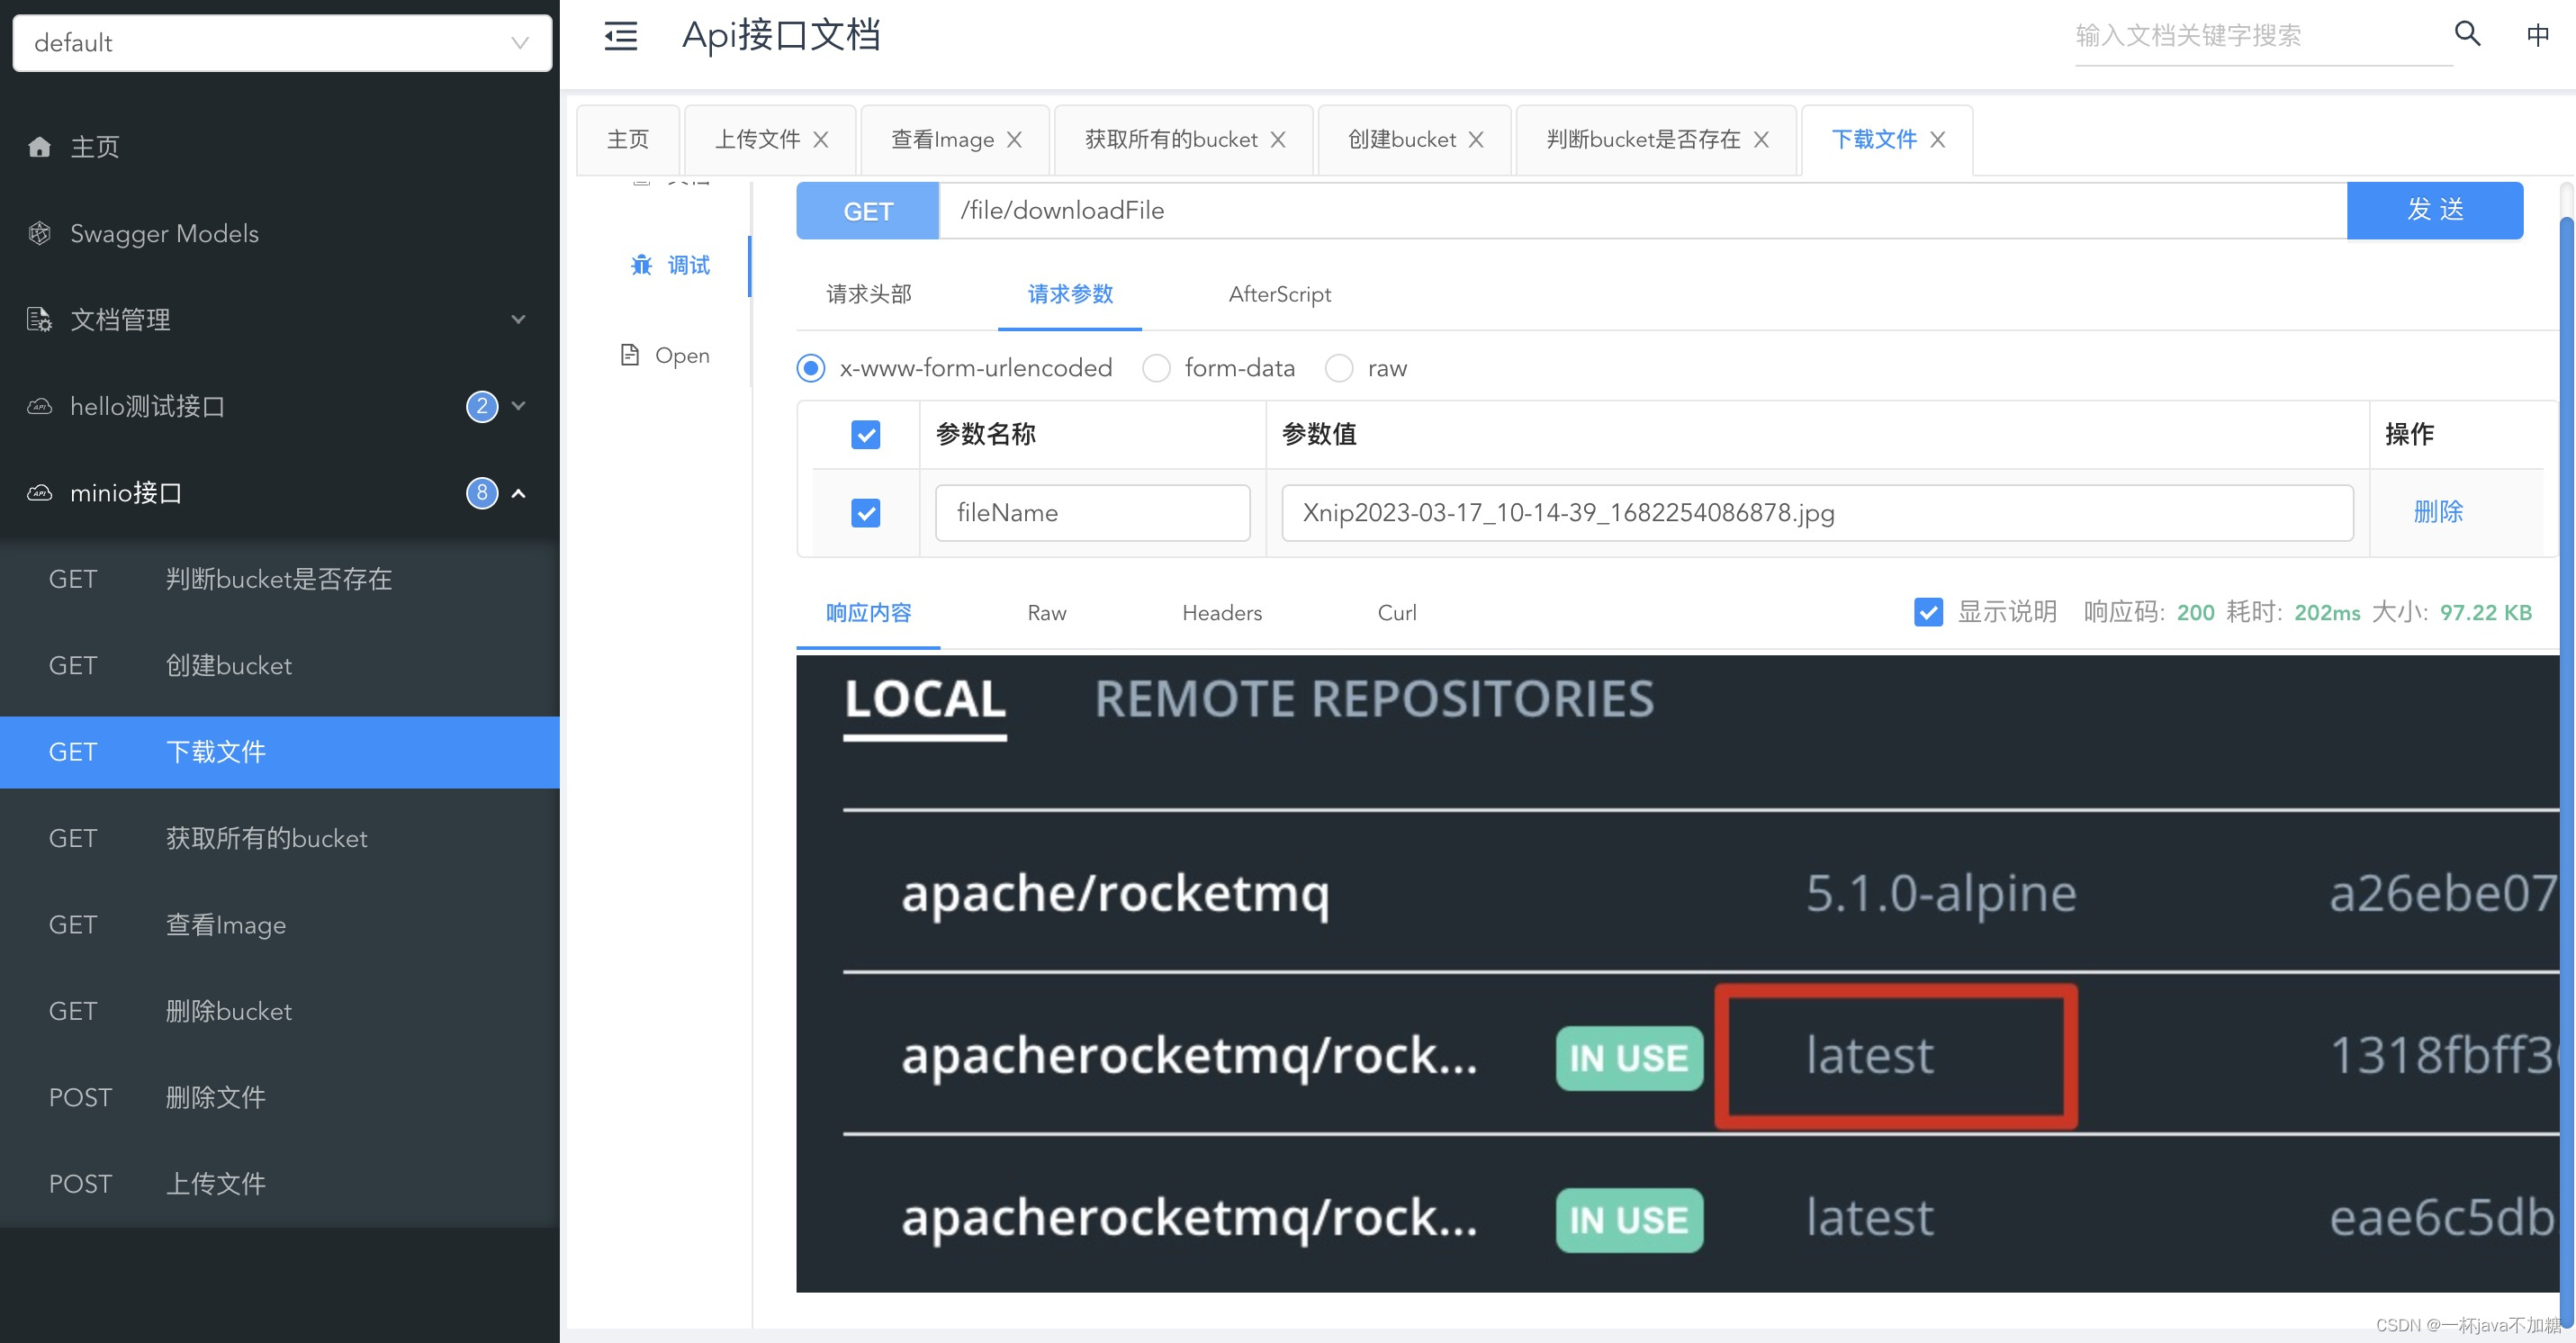This screenshot has height=1343, width=2576.
Task: Open Swagger Models in the sidebar
Action: point(280,233)
